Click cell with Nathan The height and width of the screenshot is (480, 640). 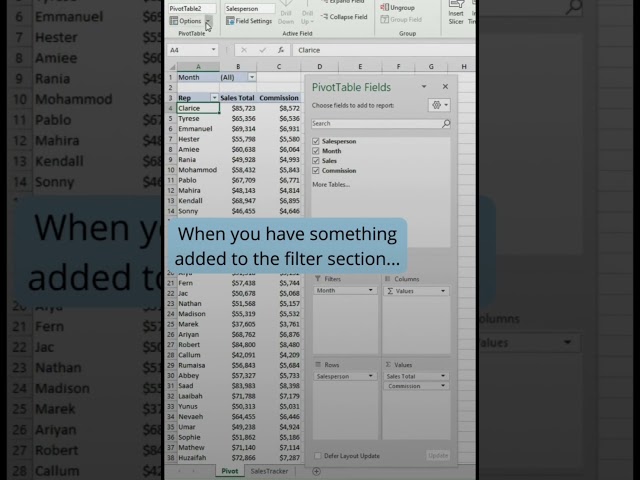pyautogui.click(x=198, y=303)
